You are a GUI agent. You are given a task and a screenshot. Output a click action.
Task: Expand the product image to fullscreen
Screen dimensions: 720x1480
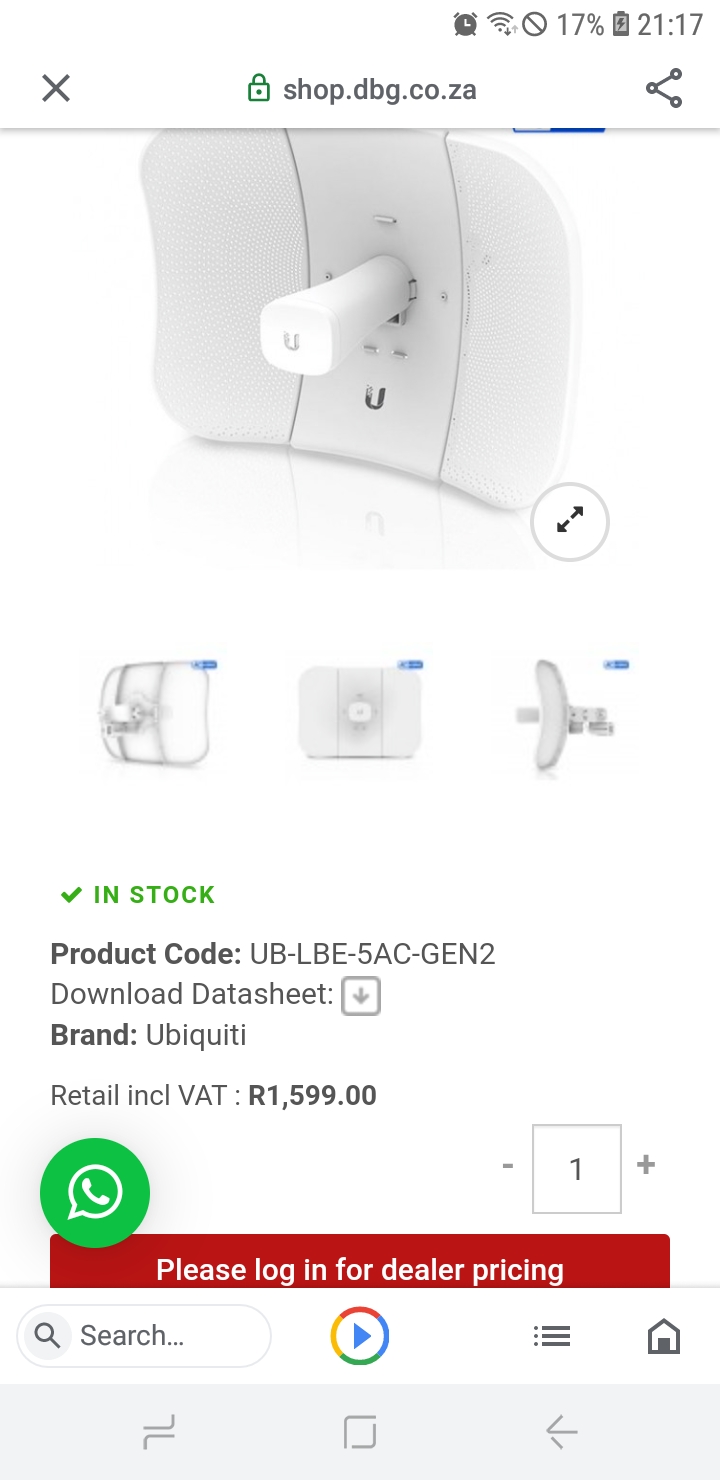[570, 521]
